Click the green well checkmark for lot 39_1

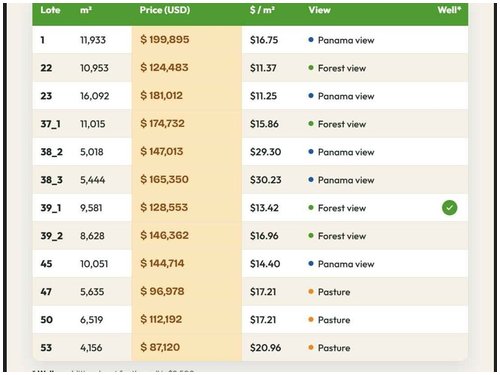click(x=449, y=208)
